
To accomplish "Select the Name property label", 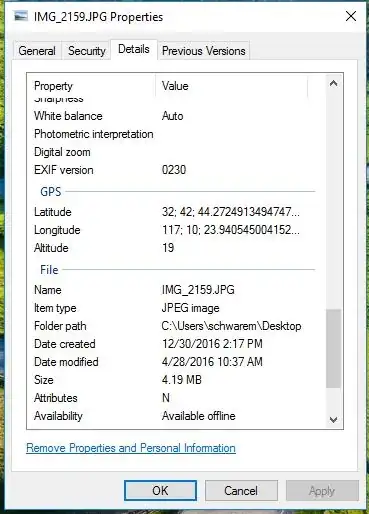I will pyautogui.click(x=48, y=290).
